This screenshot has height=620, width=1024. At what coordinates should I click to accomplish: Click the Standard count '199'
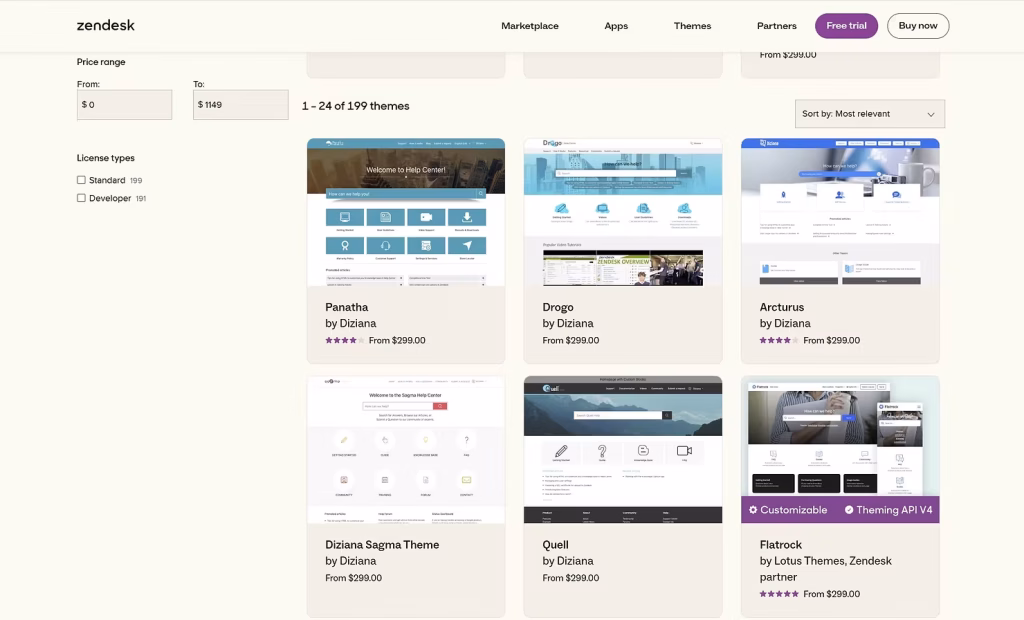(x=136, y=180)
